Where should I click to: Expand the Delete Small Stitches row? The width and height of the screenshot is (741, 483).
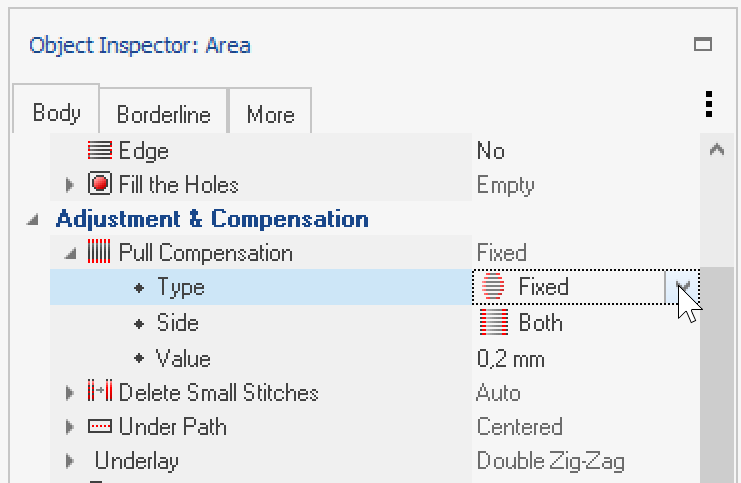point(69,392)
